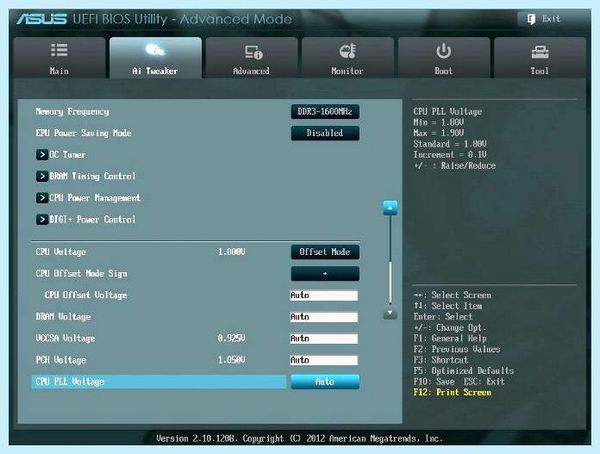
Task: Click the PCH Voltage Auto field
Action: [324, 360]
